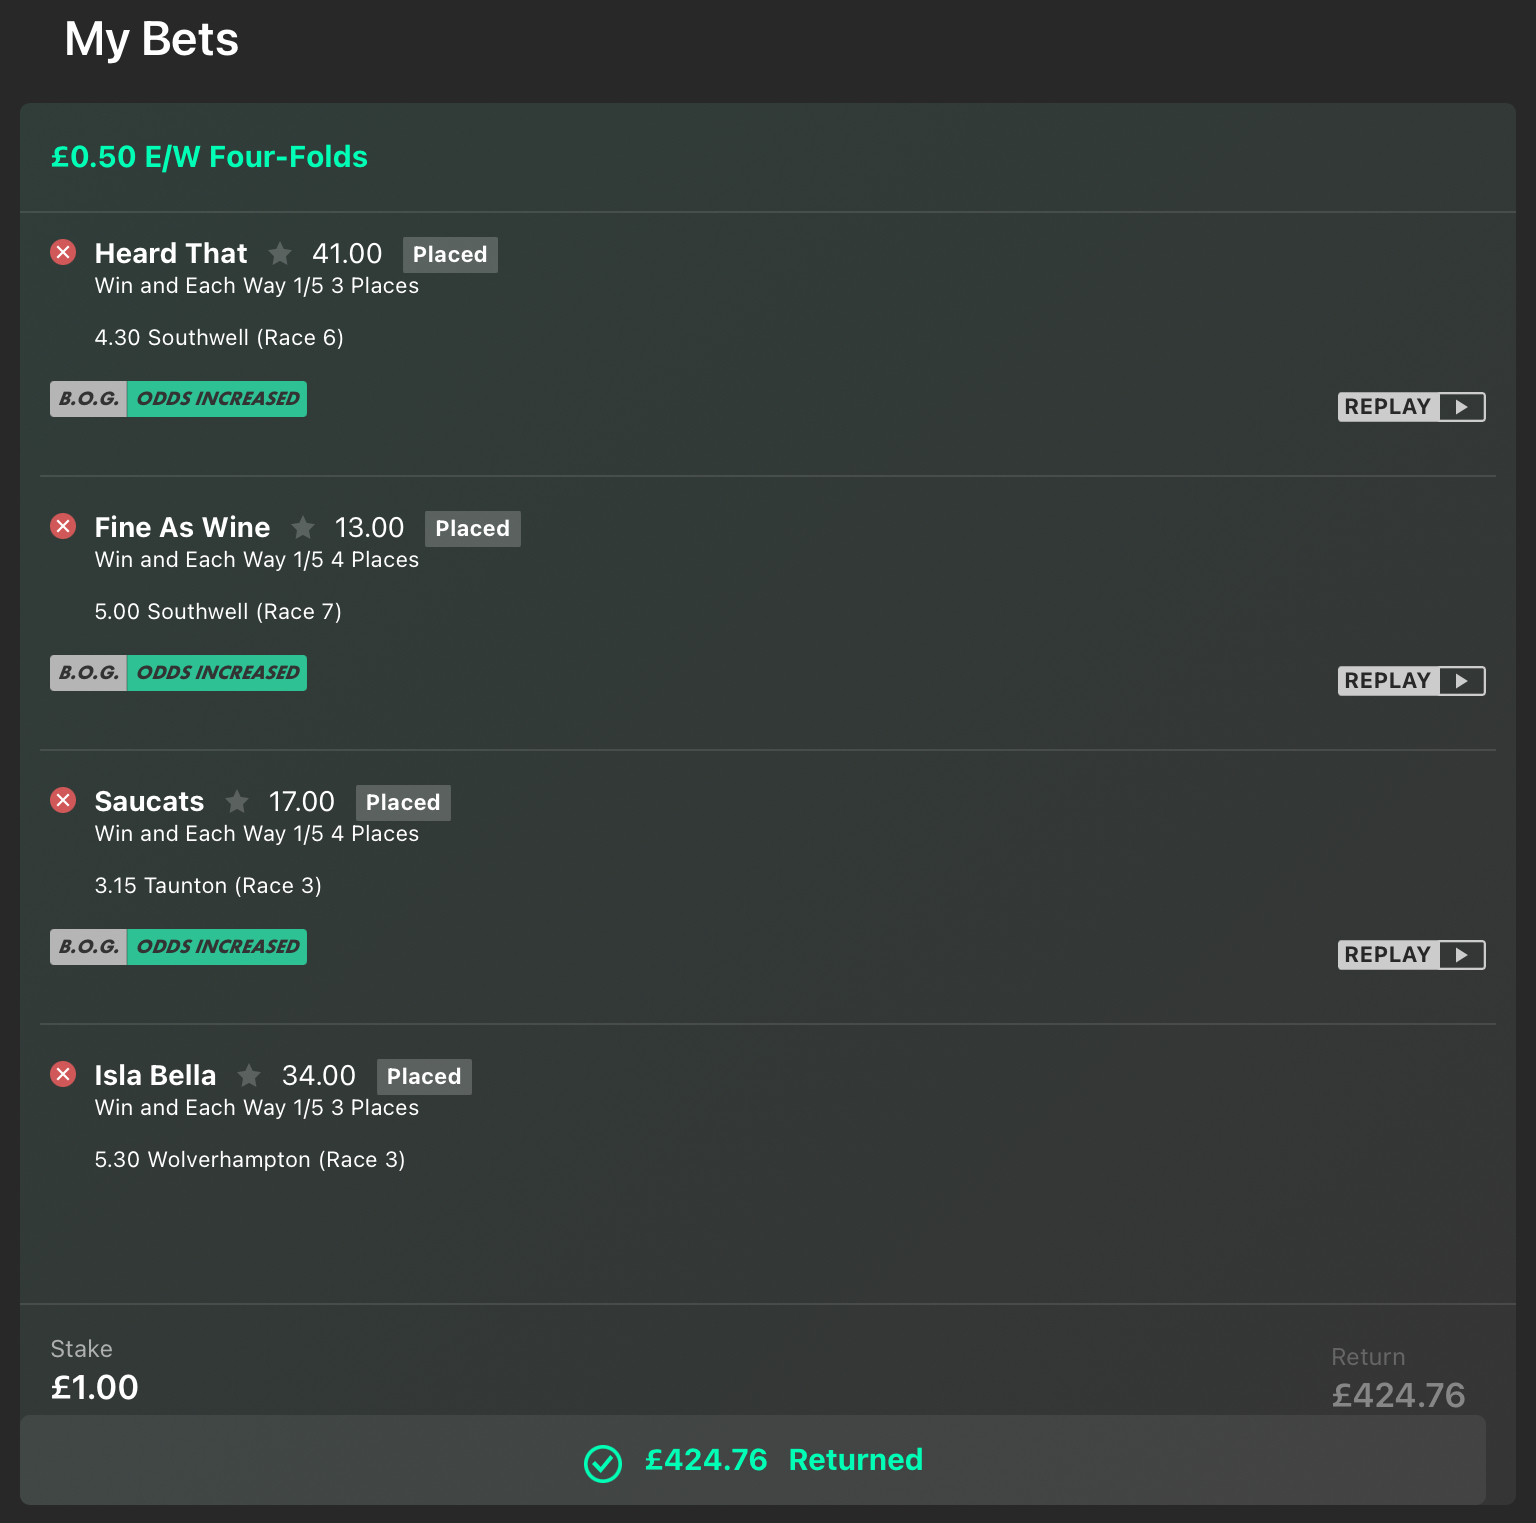Image resolution: width=1536 pixels, height=1523 pixels.
Task: Click the green tick icon beside £424.76 Returned
Action: tap(603, 1464)
